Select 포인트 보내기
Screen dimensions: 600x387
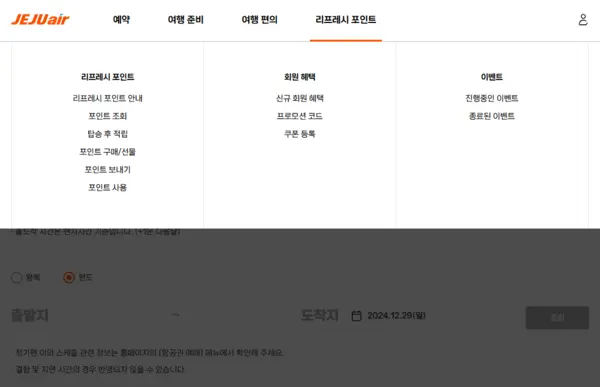click(x=108, y=170)
